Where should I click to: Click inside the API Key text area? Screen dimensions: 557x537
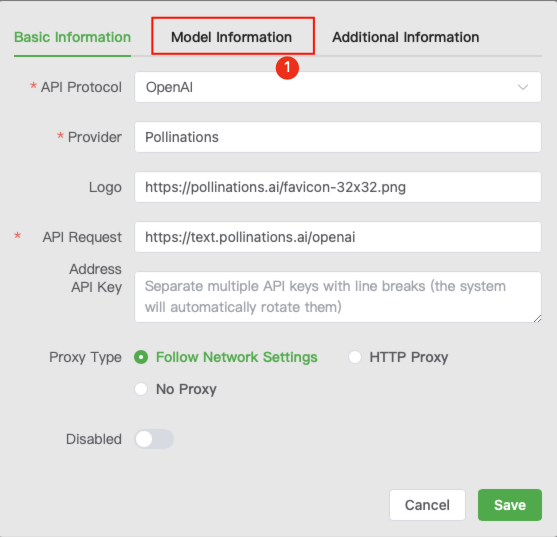click(338, 297)
